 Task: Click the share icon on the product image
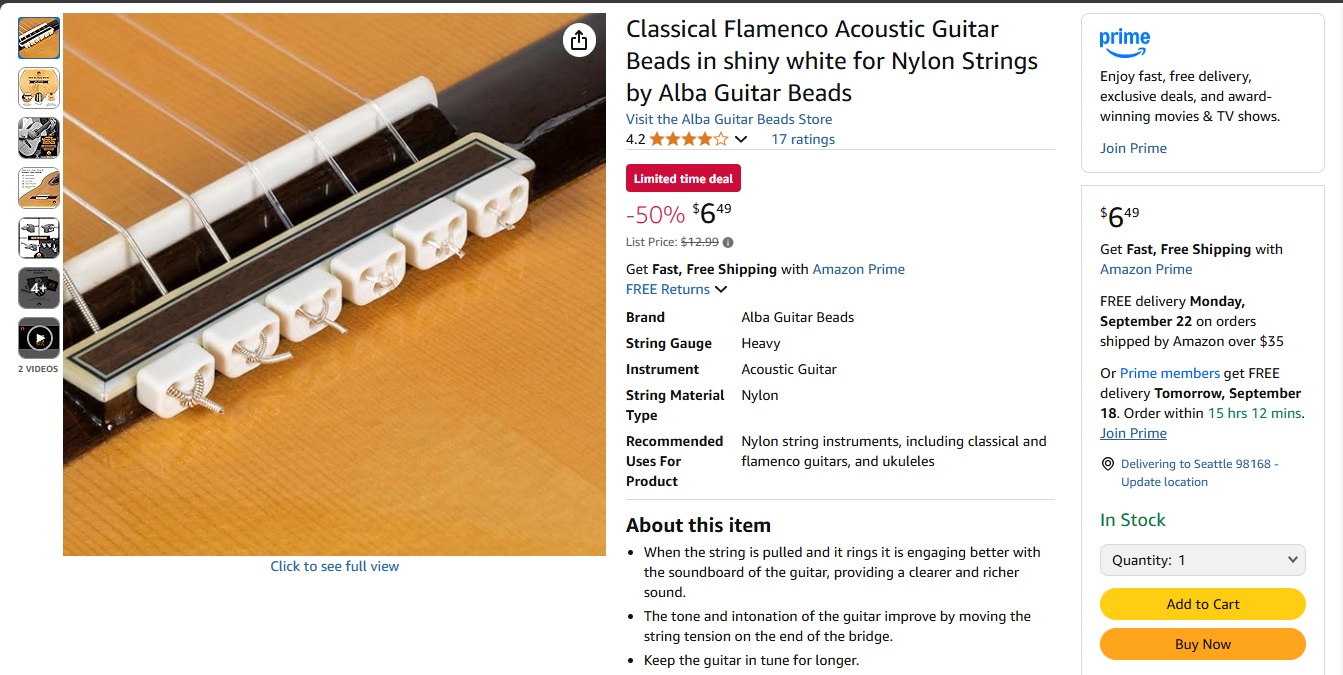coord(578,41)
